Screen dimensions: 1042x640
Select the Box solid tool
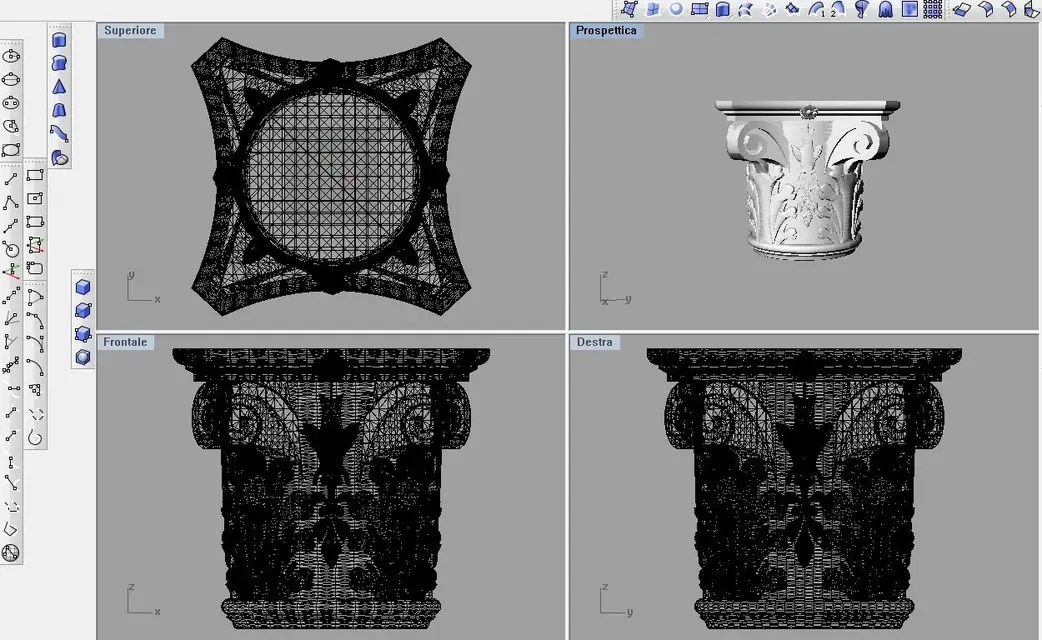pyautogui.click(x=83, y=287)
